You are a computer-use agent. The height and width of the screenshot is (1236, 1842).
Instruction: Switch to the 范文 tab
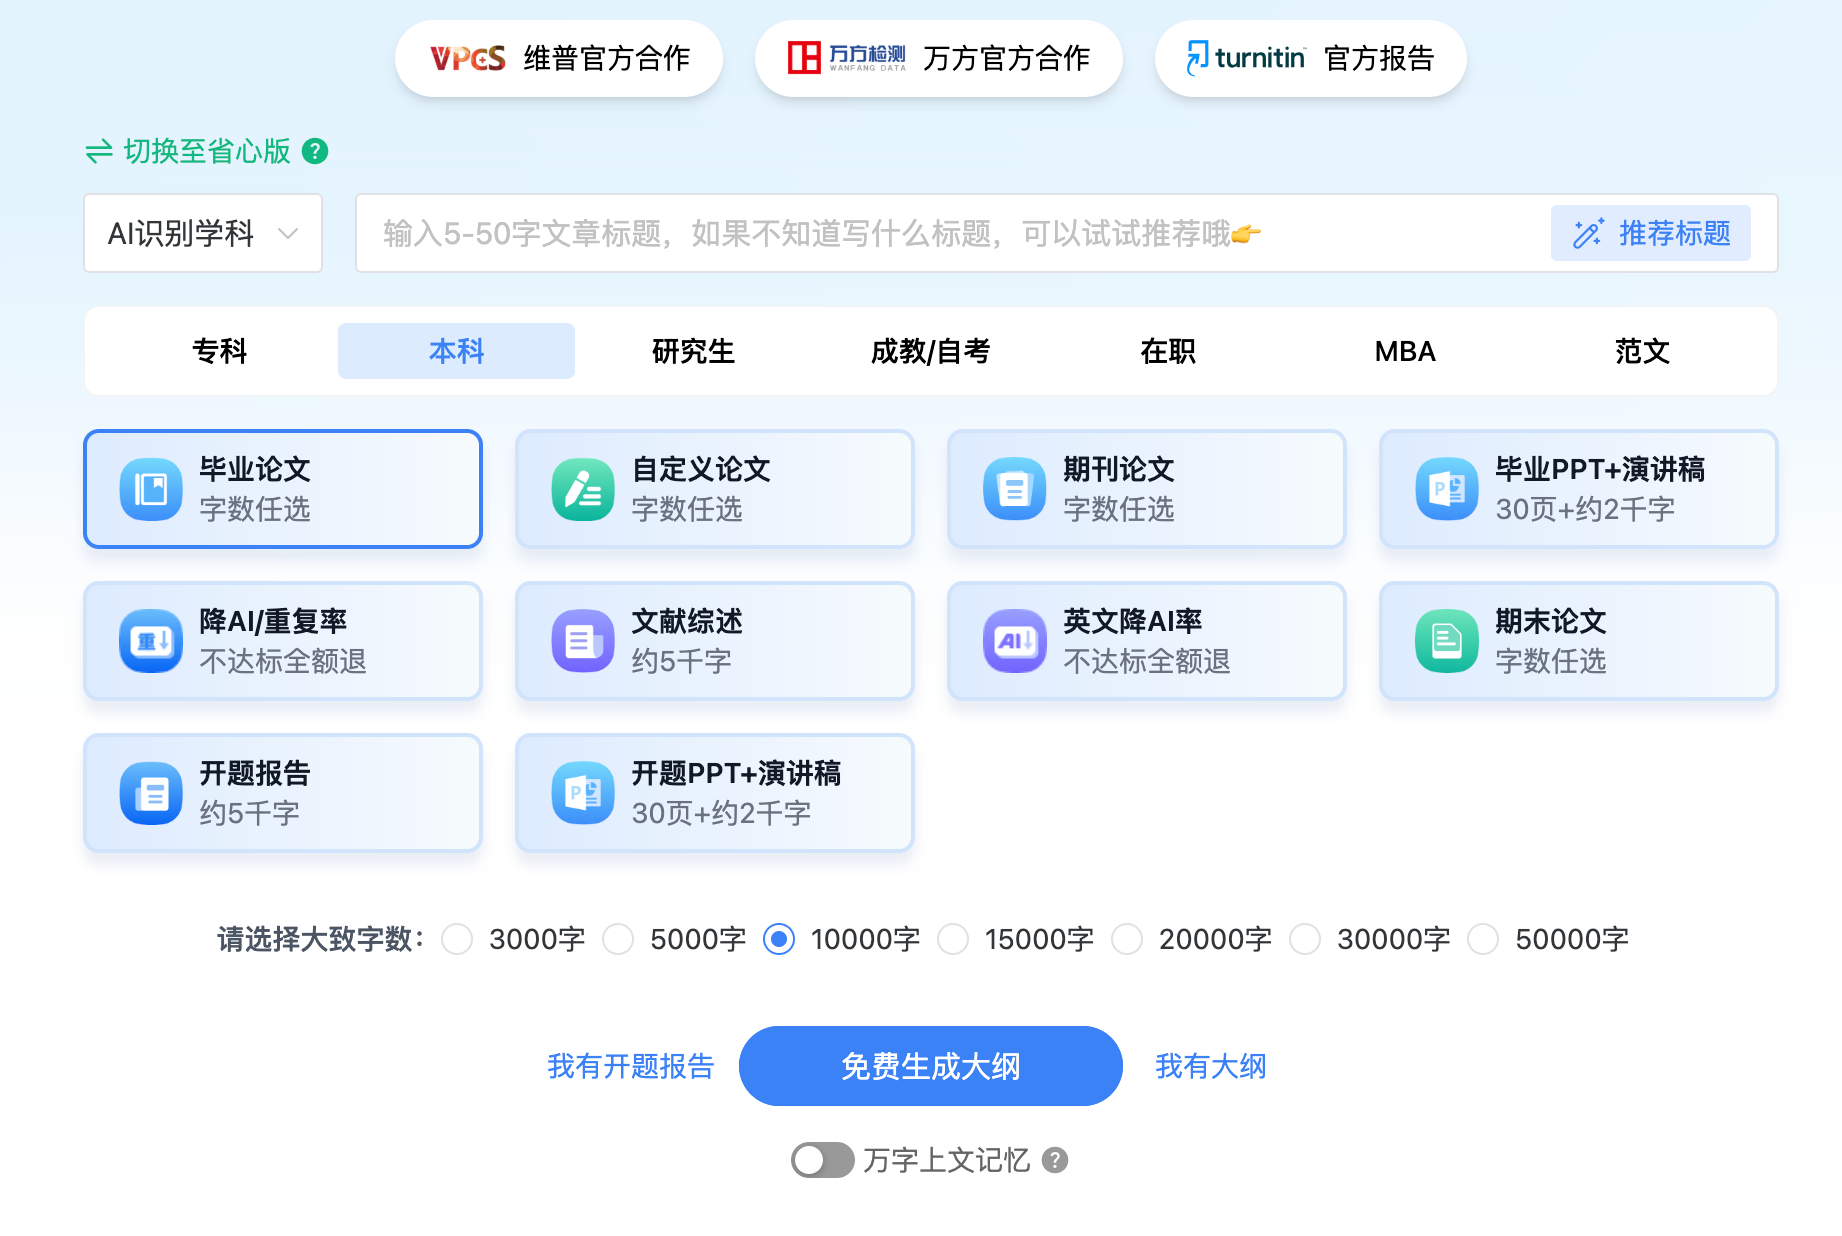coord(1641,351)
